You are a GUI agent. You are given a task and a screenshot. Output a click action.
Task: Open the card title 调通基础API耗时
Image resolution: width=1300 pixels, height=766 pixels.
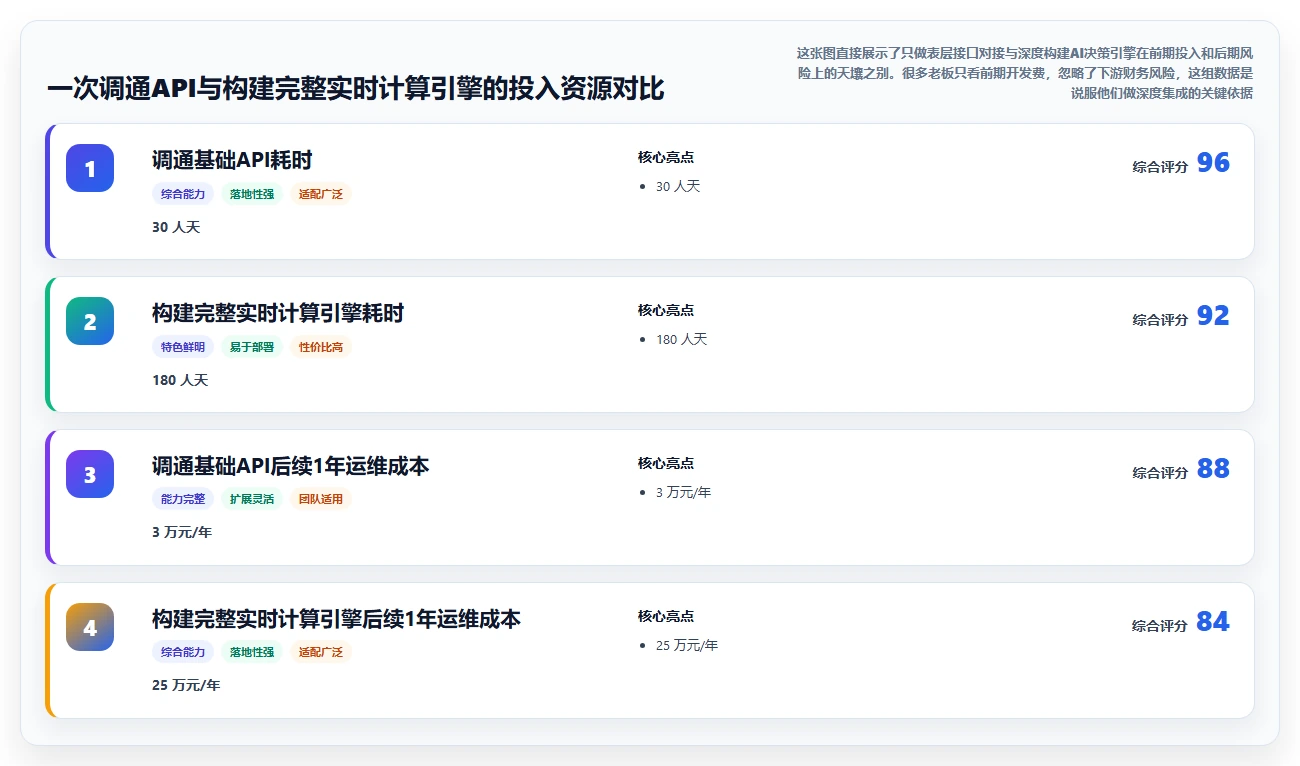[232, 160]
